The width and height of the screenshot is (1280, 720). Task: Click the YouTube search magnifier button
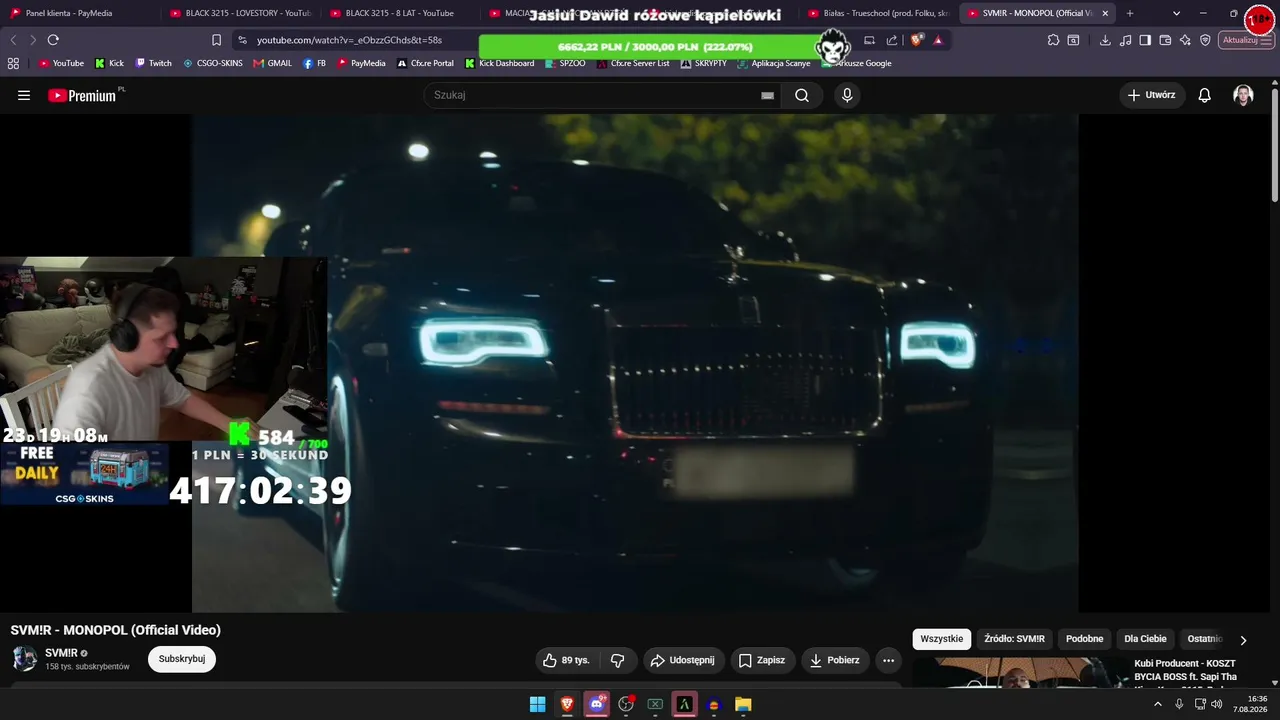point(802,95)
